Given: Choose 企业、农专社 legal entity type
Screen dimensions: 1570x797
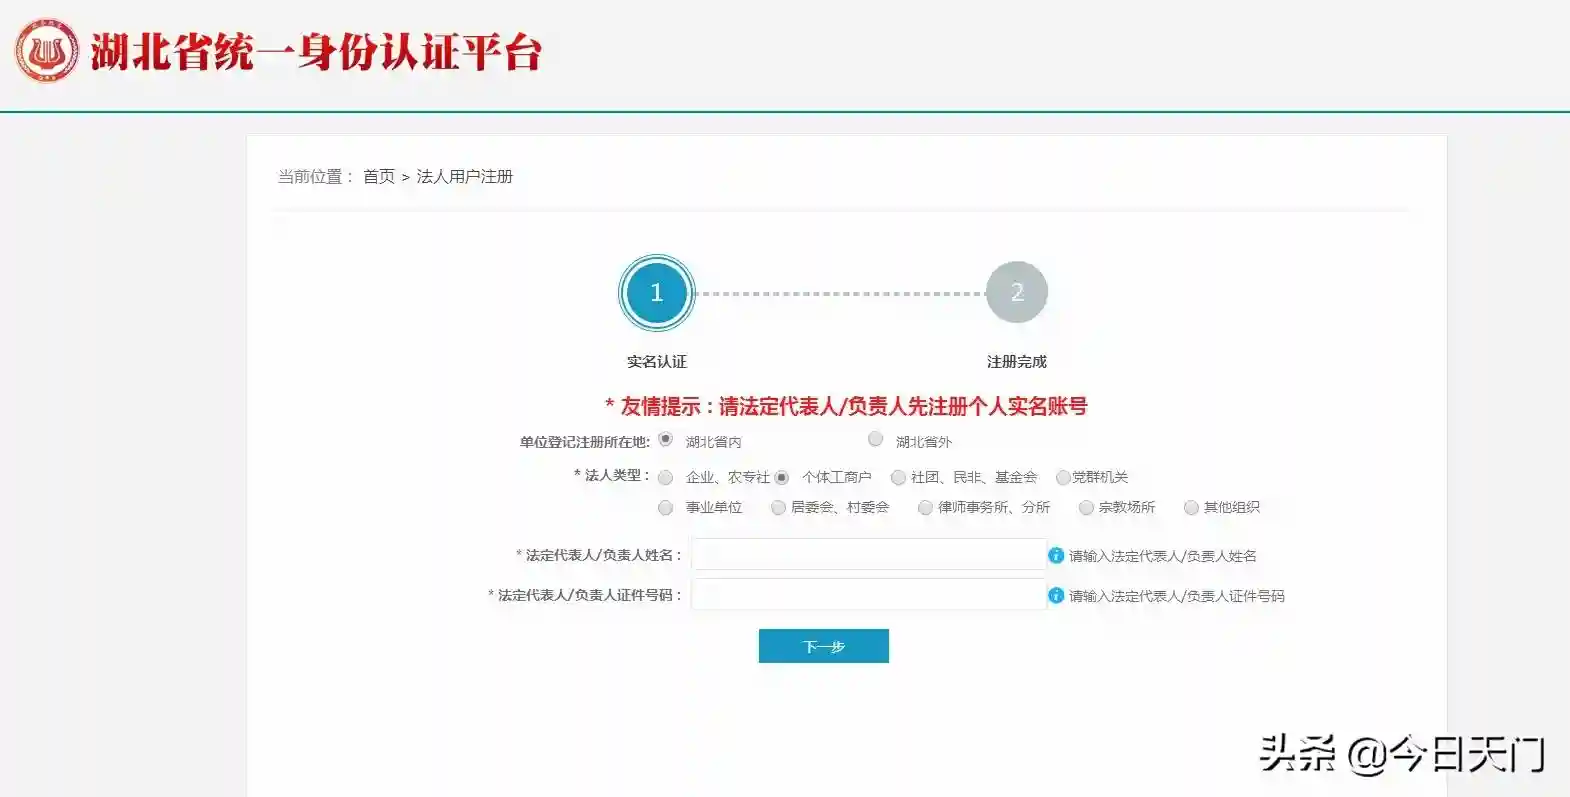Looking at the screenshot, I should pos(666,478).
